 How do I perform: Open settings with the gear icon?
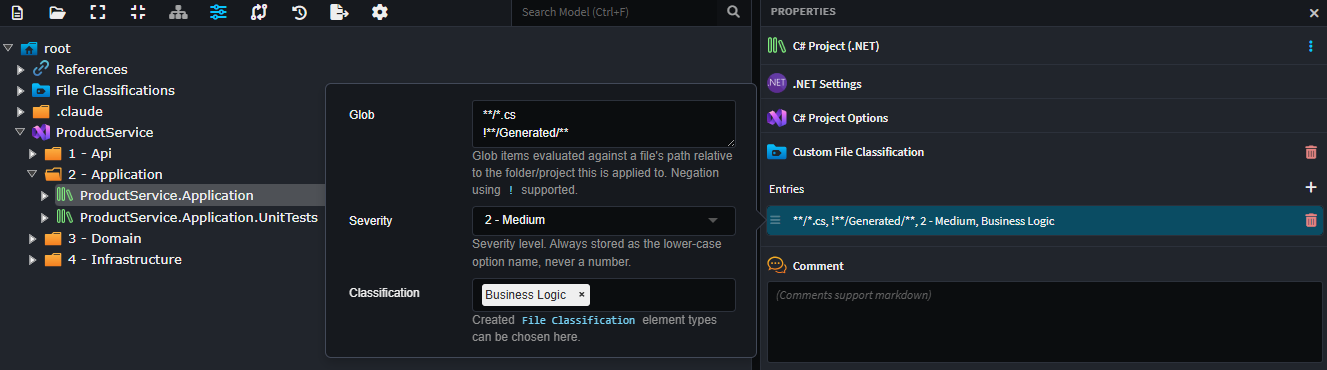click(379, 13)
